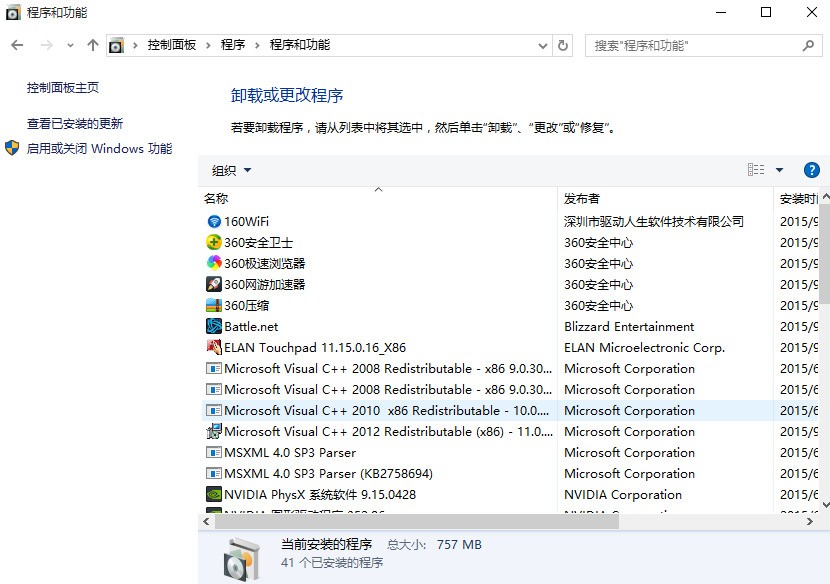This screenshot has width=830, height=584.
Task: Expand the address bar history dropdown
Action: click(x=543, y=46)
